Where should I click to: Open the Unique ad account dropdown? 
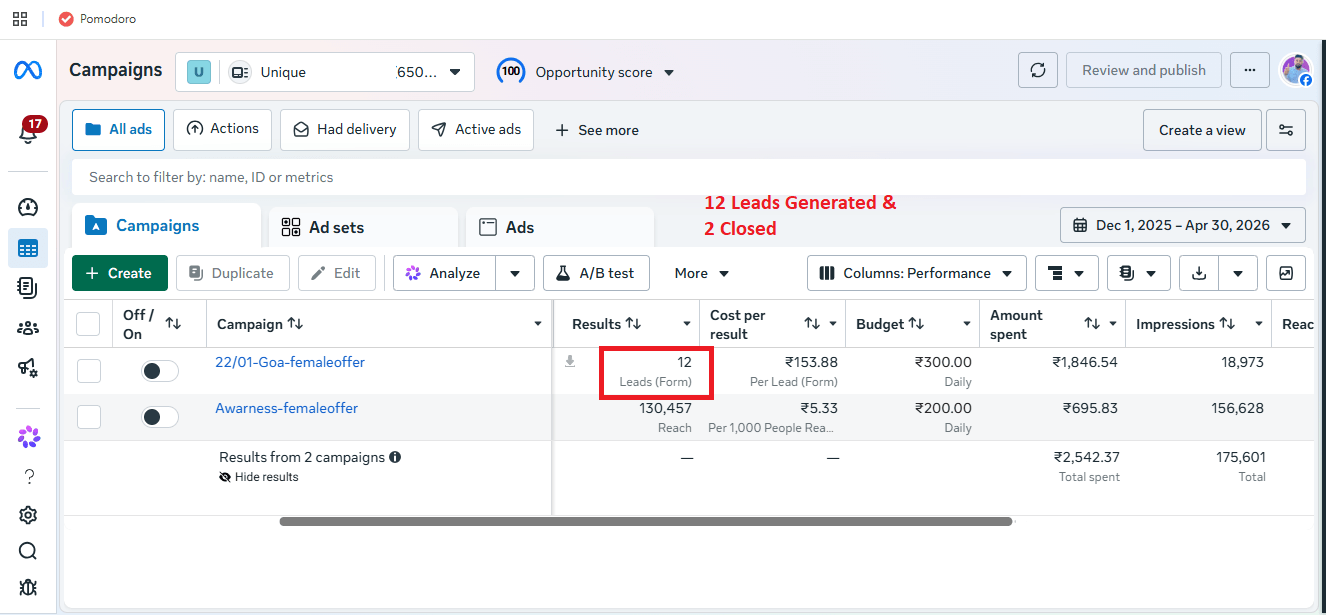coord(325,72)
